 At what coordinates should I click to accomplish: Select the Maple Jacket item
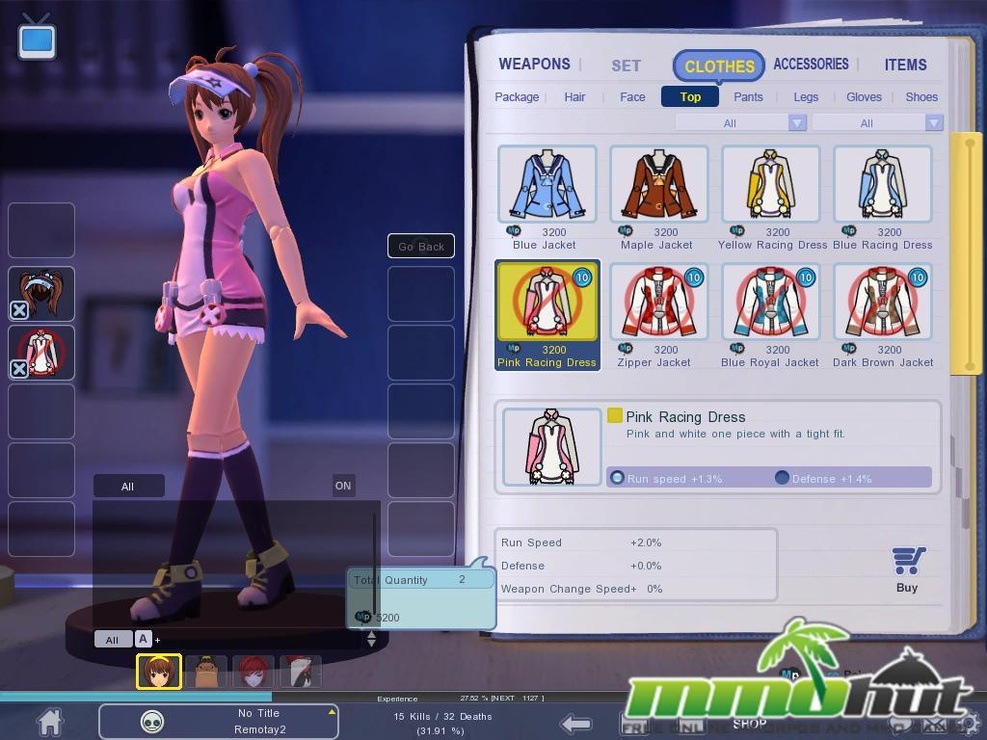(658, 198)
